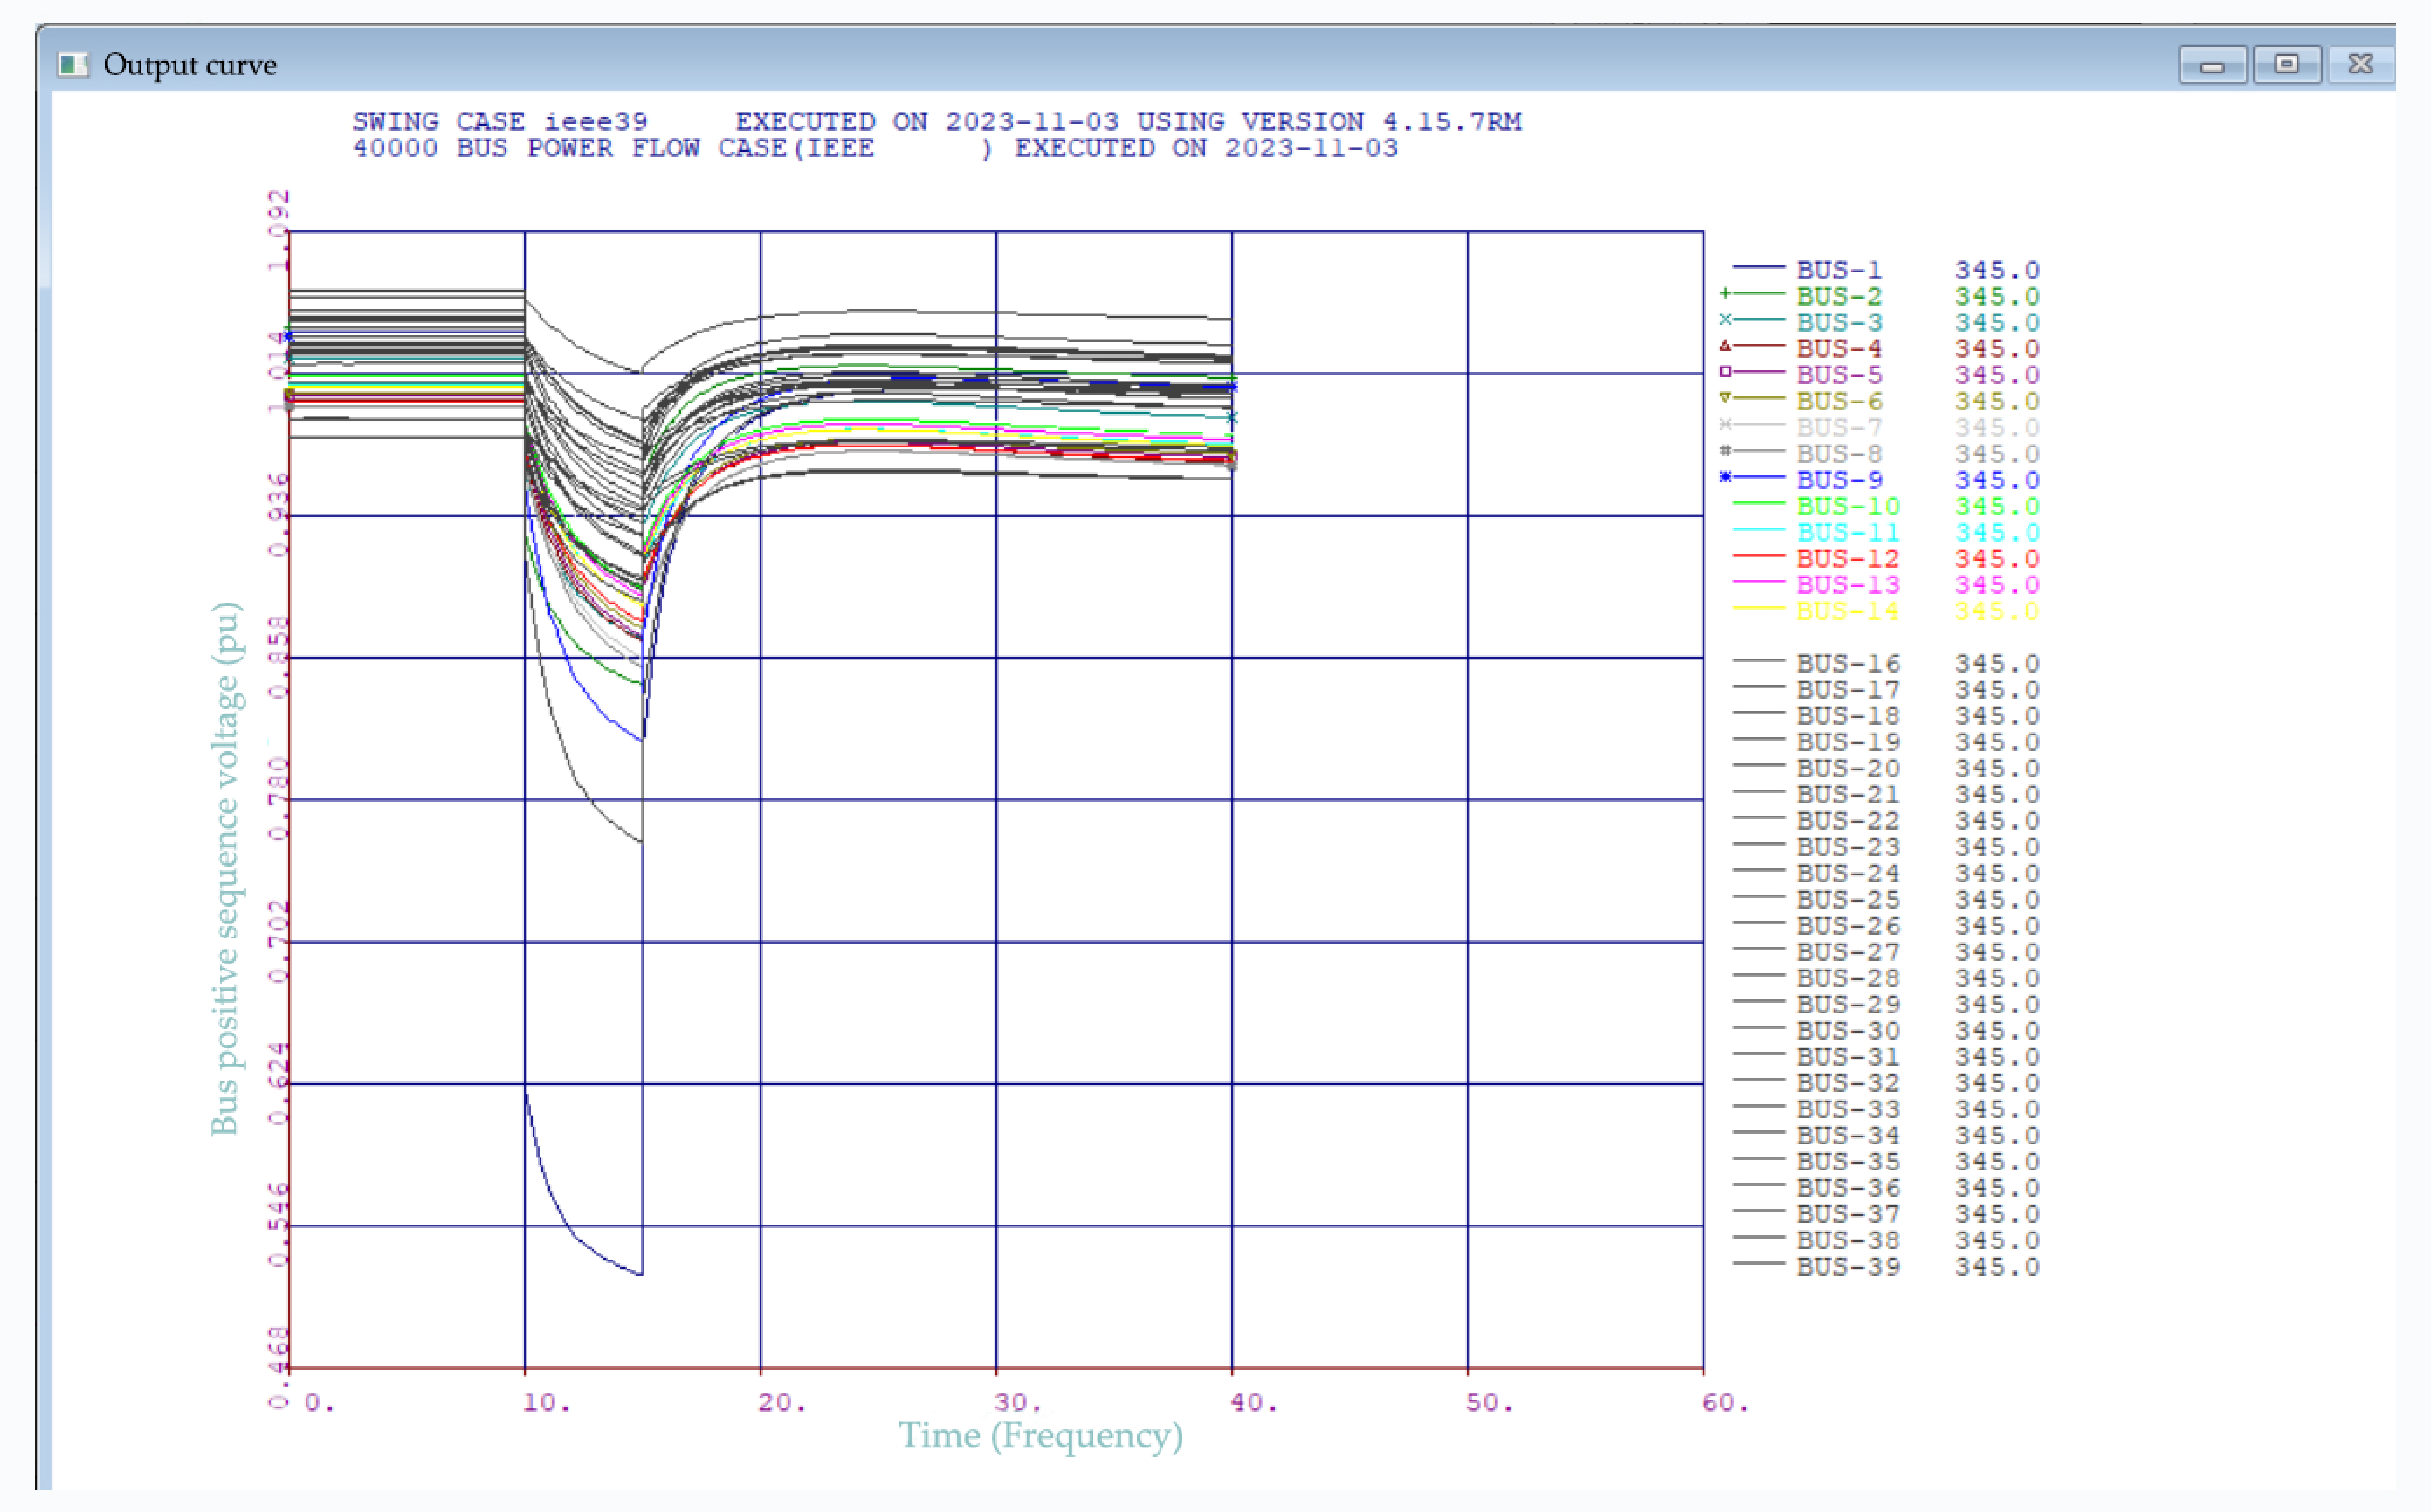Select the BUS-24 legend entry
The width and height of the screenshot is (2431, 1512).
point(1886,873)
